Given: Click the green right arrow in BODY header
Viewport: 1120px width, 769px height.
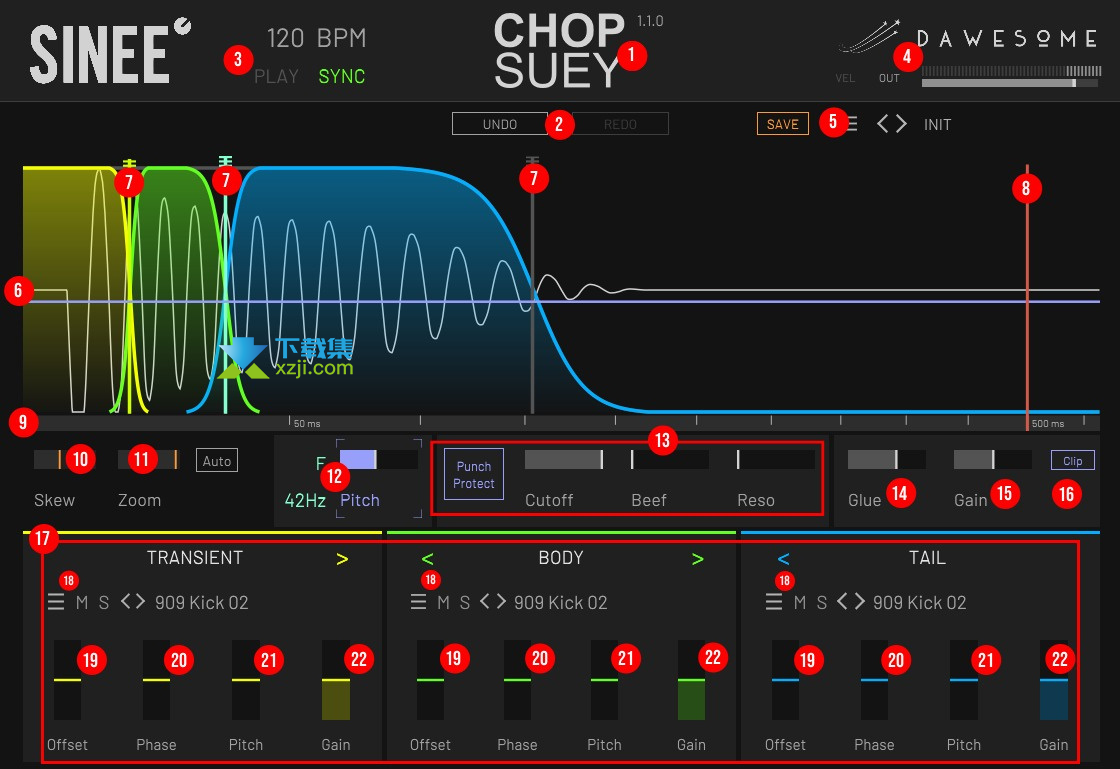Looking at the screenshot, I should tap(698, 559).
